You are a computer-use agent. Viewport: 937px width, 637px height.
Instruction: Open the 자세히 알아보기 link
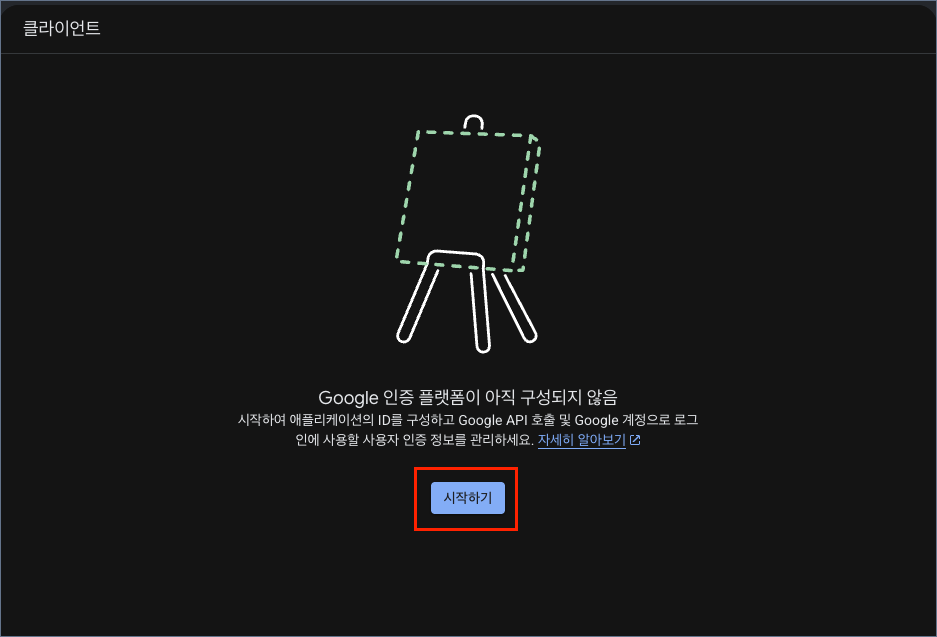581,440
